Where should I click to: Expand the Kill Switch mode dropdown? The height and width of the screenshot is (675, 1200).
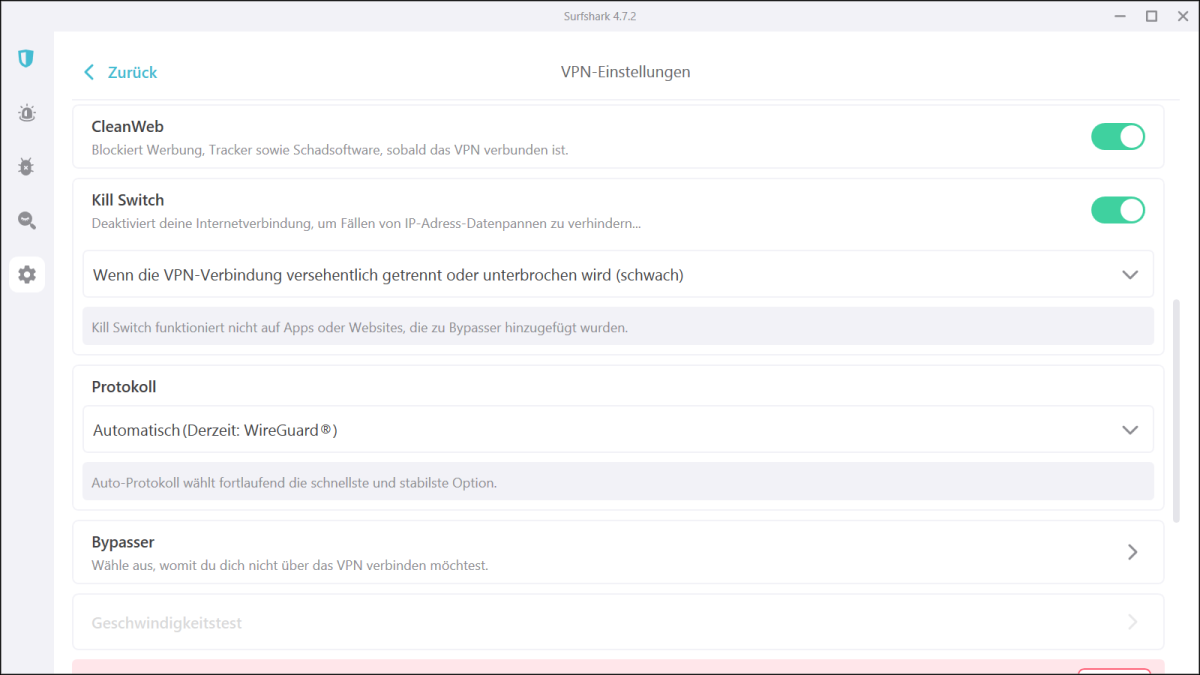tap(618, 274)
